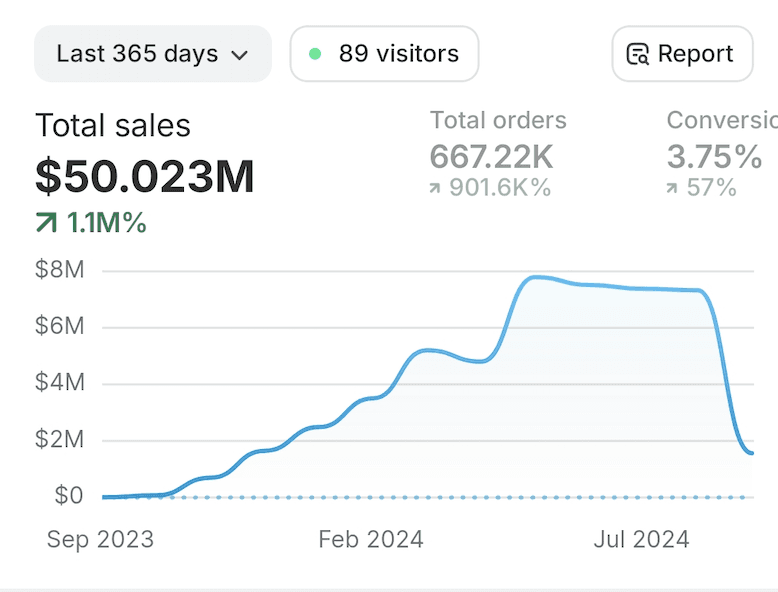Viewport: 778px width, 592px height.
Task: Click the Jul 2024 axis label
Action: pyautogui.click(x=641, y=539)
